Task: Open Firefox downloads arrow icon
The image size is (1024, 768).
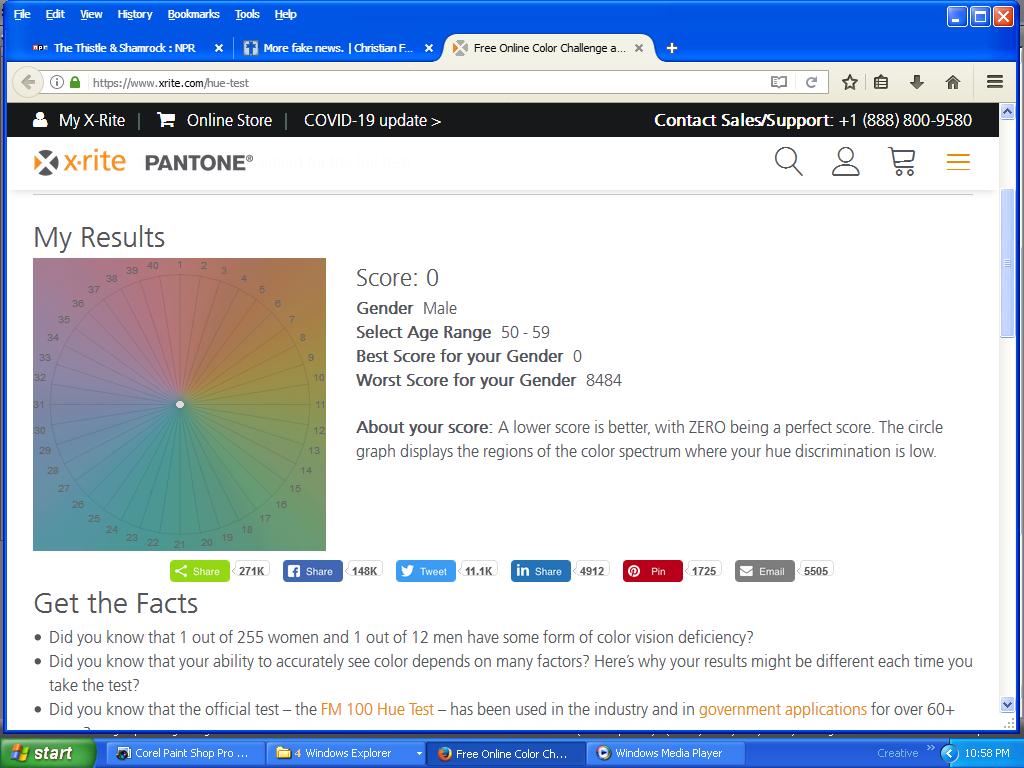Action: (916, 82)
